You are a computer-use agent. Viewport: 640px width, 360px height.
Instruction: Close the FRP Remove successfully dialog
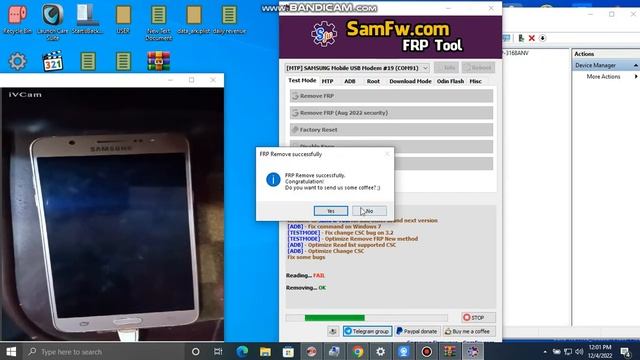(x=387, y=154)
